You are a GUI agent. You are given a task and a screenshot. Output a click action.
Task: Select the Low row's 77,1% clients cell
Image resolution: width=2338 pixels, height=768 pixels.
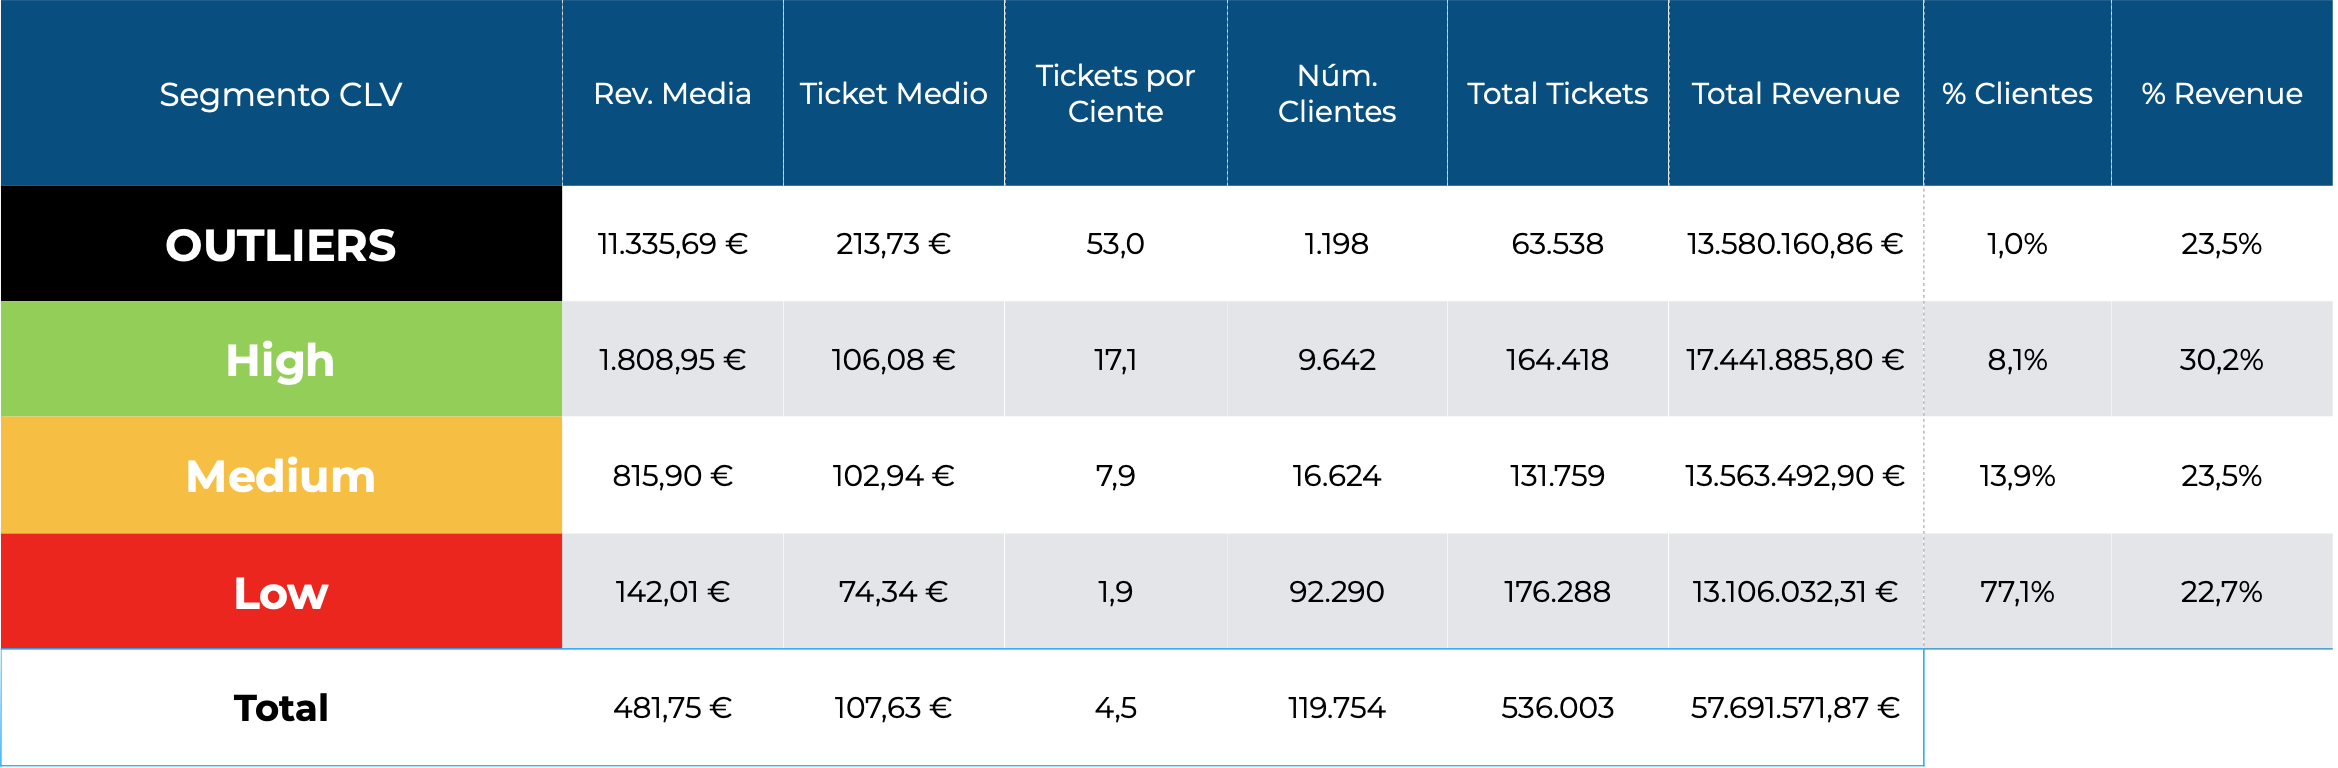tap(2017, 592)
